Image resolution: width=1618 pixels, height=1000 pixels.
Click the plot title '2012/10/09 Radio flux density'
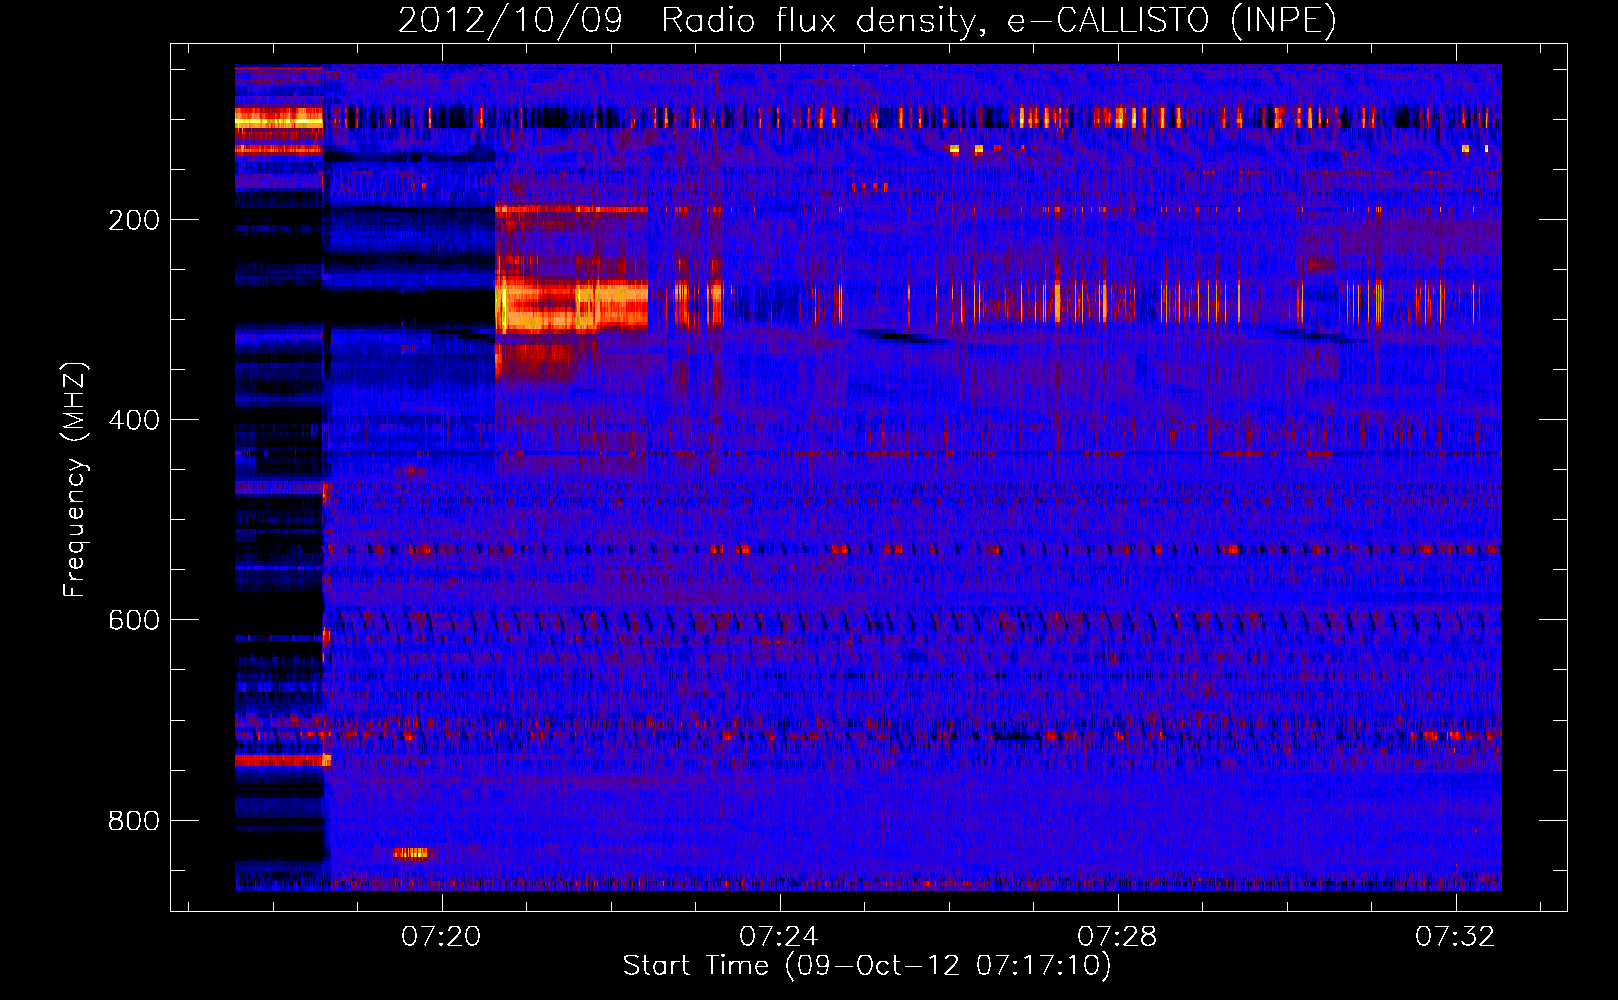click(867, 20)
